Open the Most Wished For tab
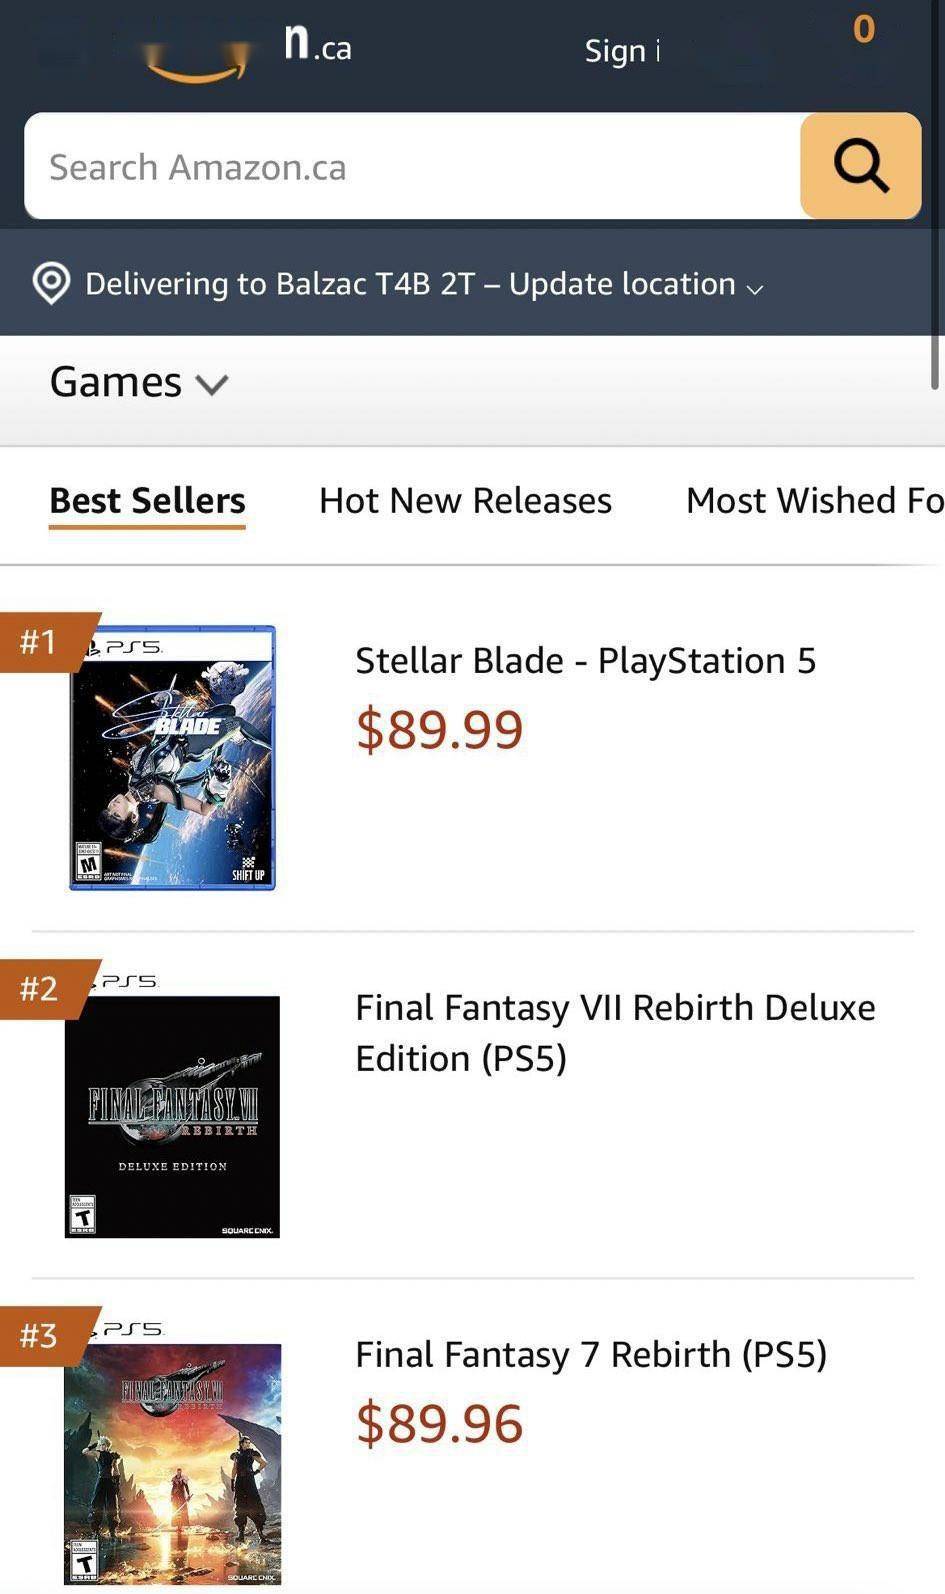 point(814,500)
